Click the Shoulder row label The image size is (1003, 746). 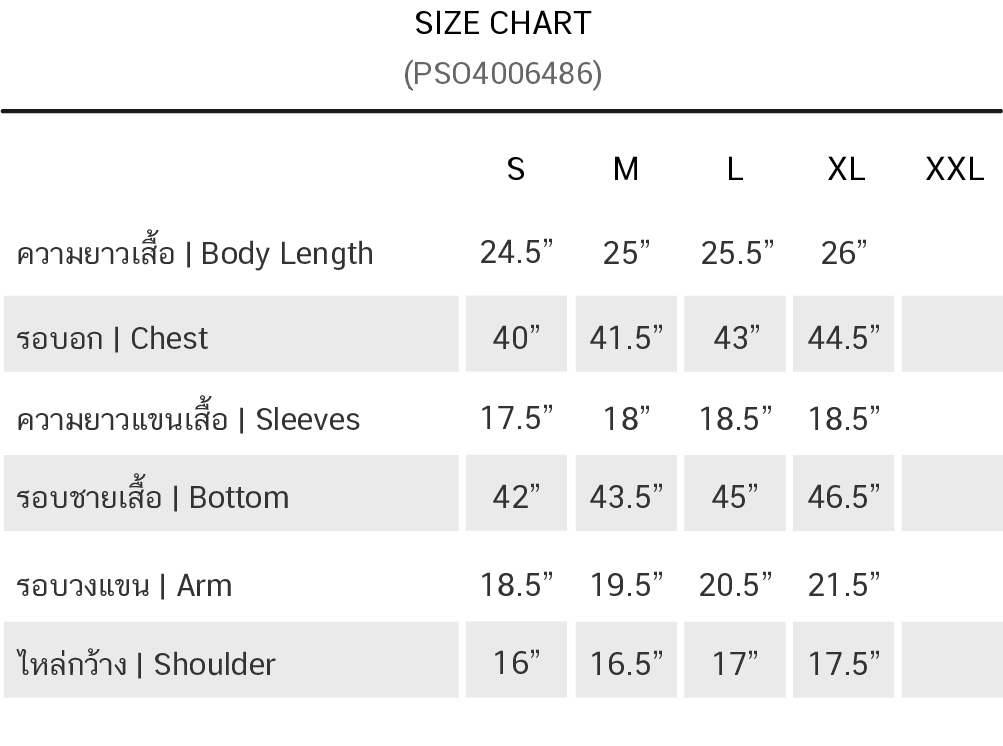pos(146,664)
